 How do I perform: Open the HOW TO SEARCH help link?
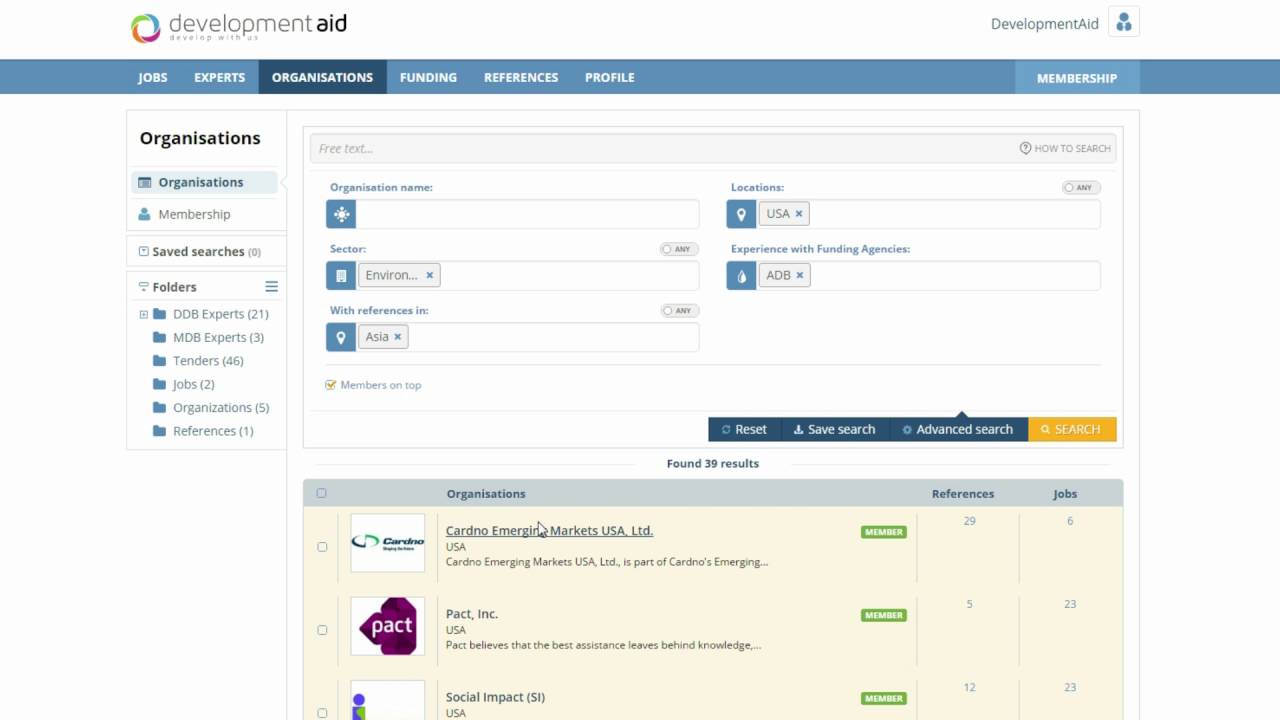tap(1065, 148)
